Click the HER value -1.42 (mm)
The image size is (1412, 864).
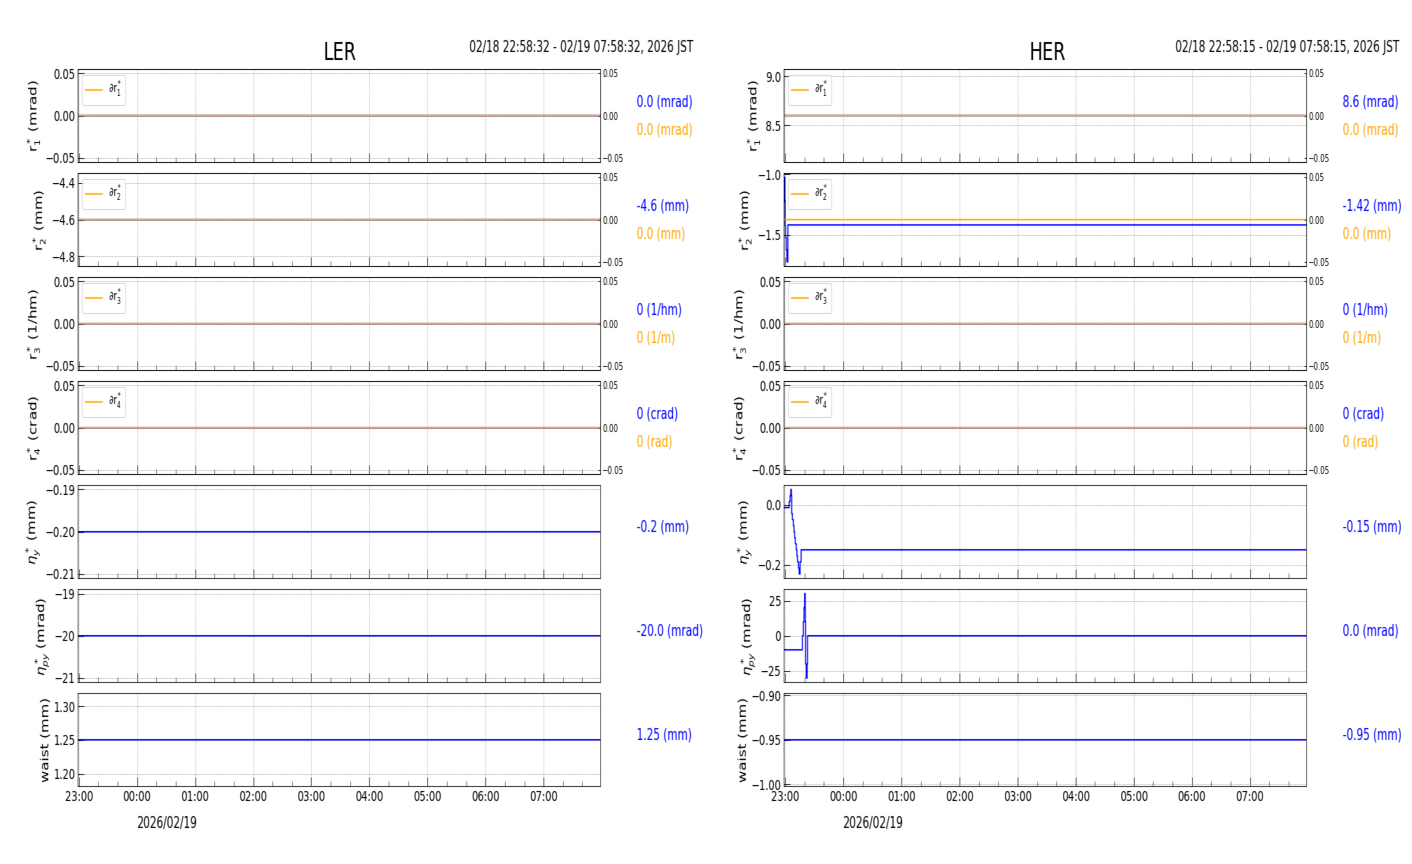(x=1372, y=206)
